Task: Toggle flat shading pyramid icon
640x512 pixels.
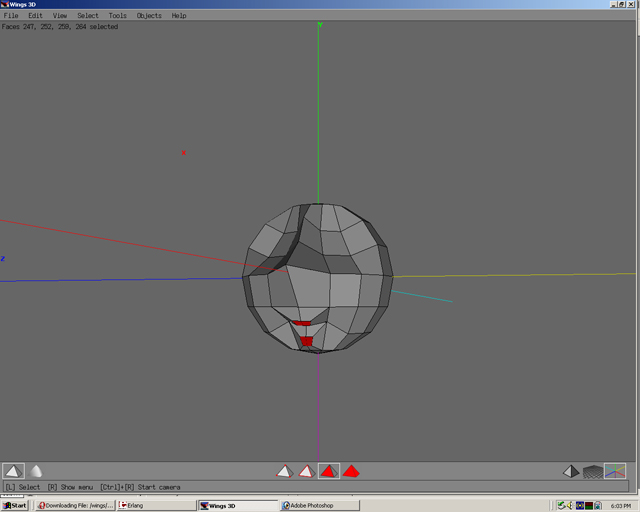Action: pyautogui.click(x=13, y=471)
